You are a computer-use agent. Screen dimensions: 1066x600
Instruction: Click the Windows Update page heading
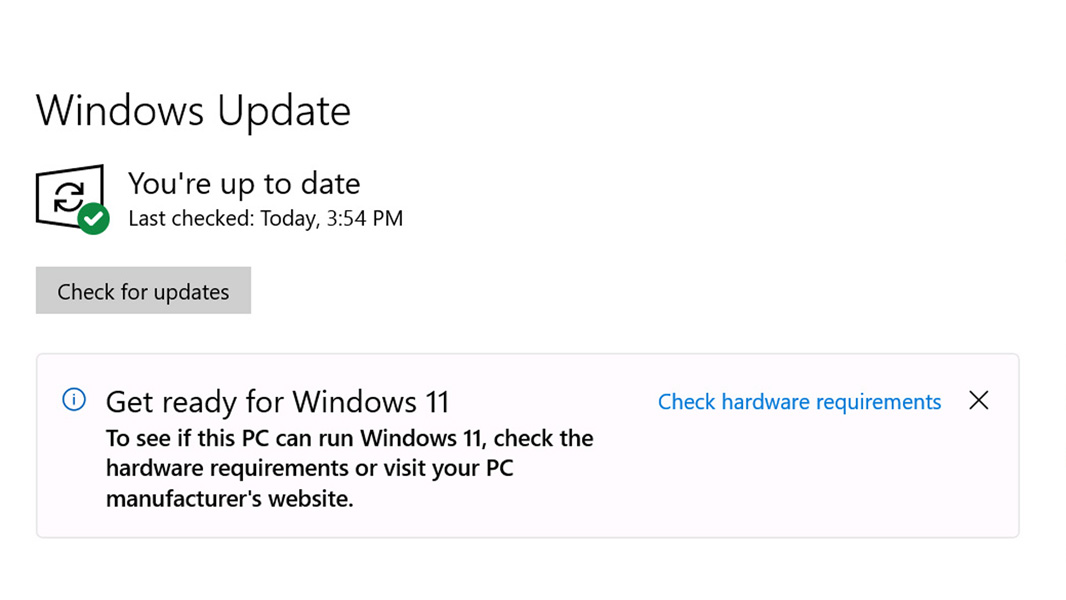click(x=193, y=110)
